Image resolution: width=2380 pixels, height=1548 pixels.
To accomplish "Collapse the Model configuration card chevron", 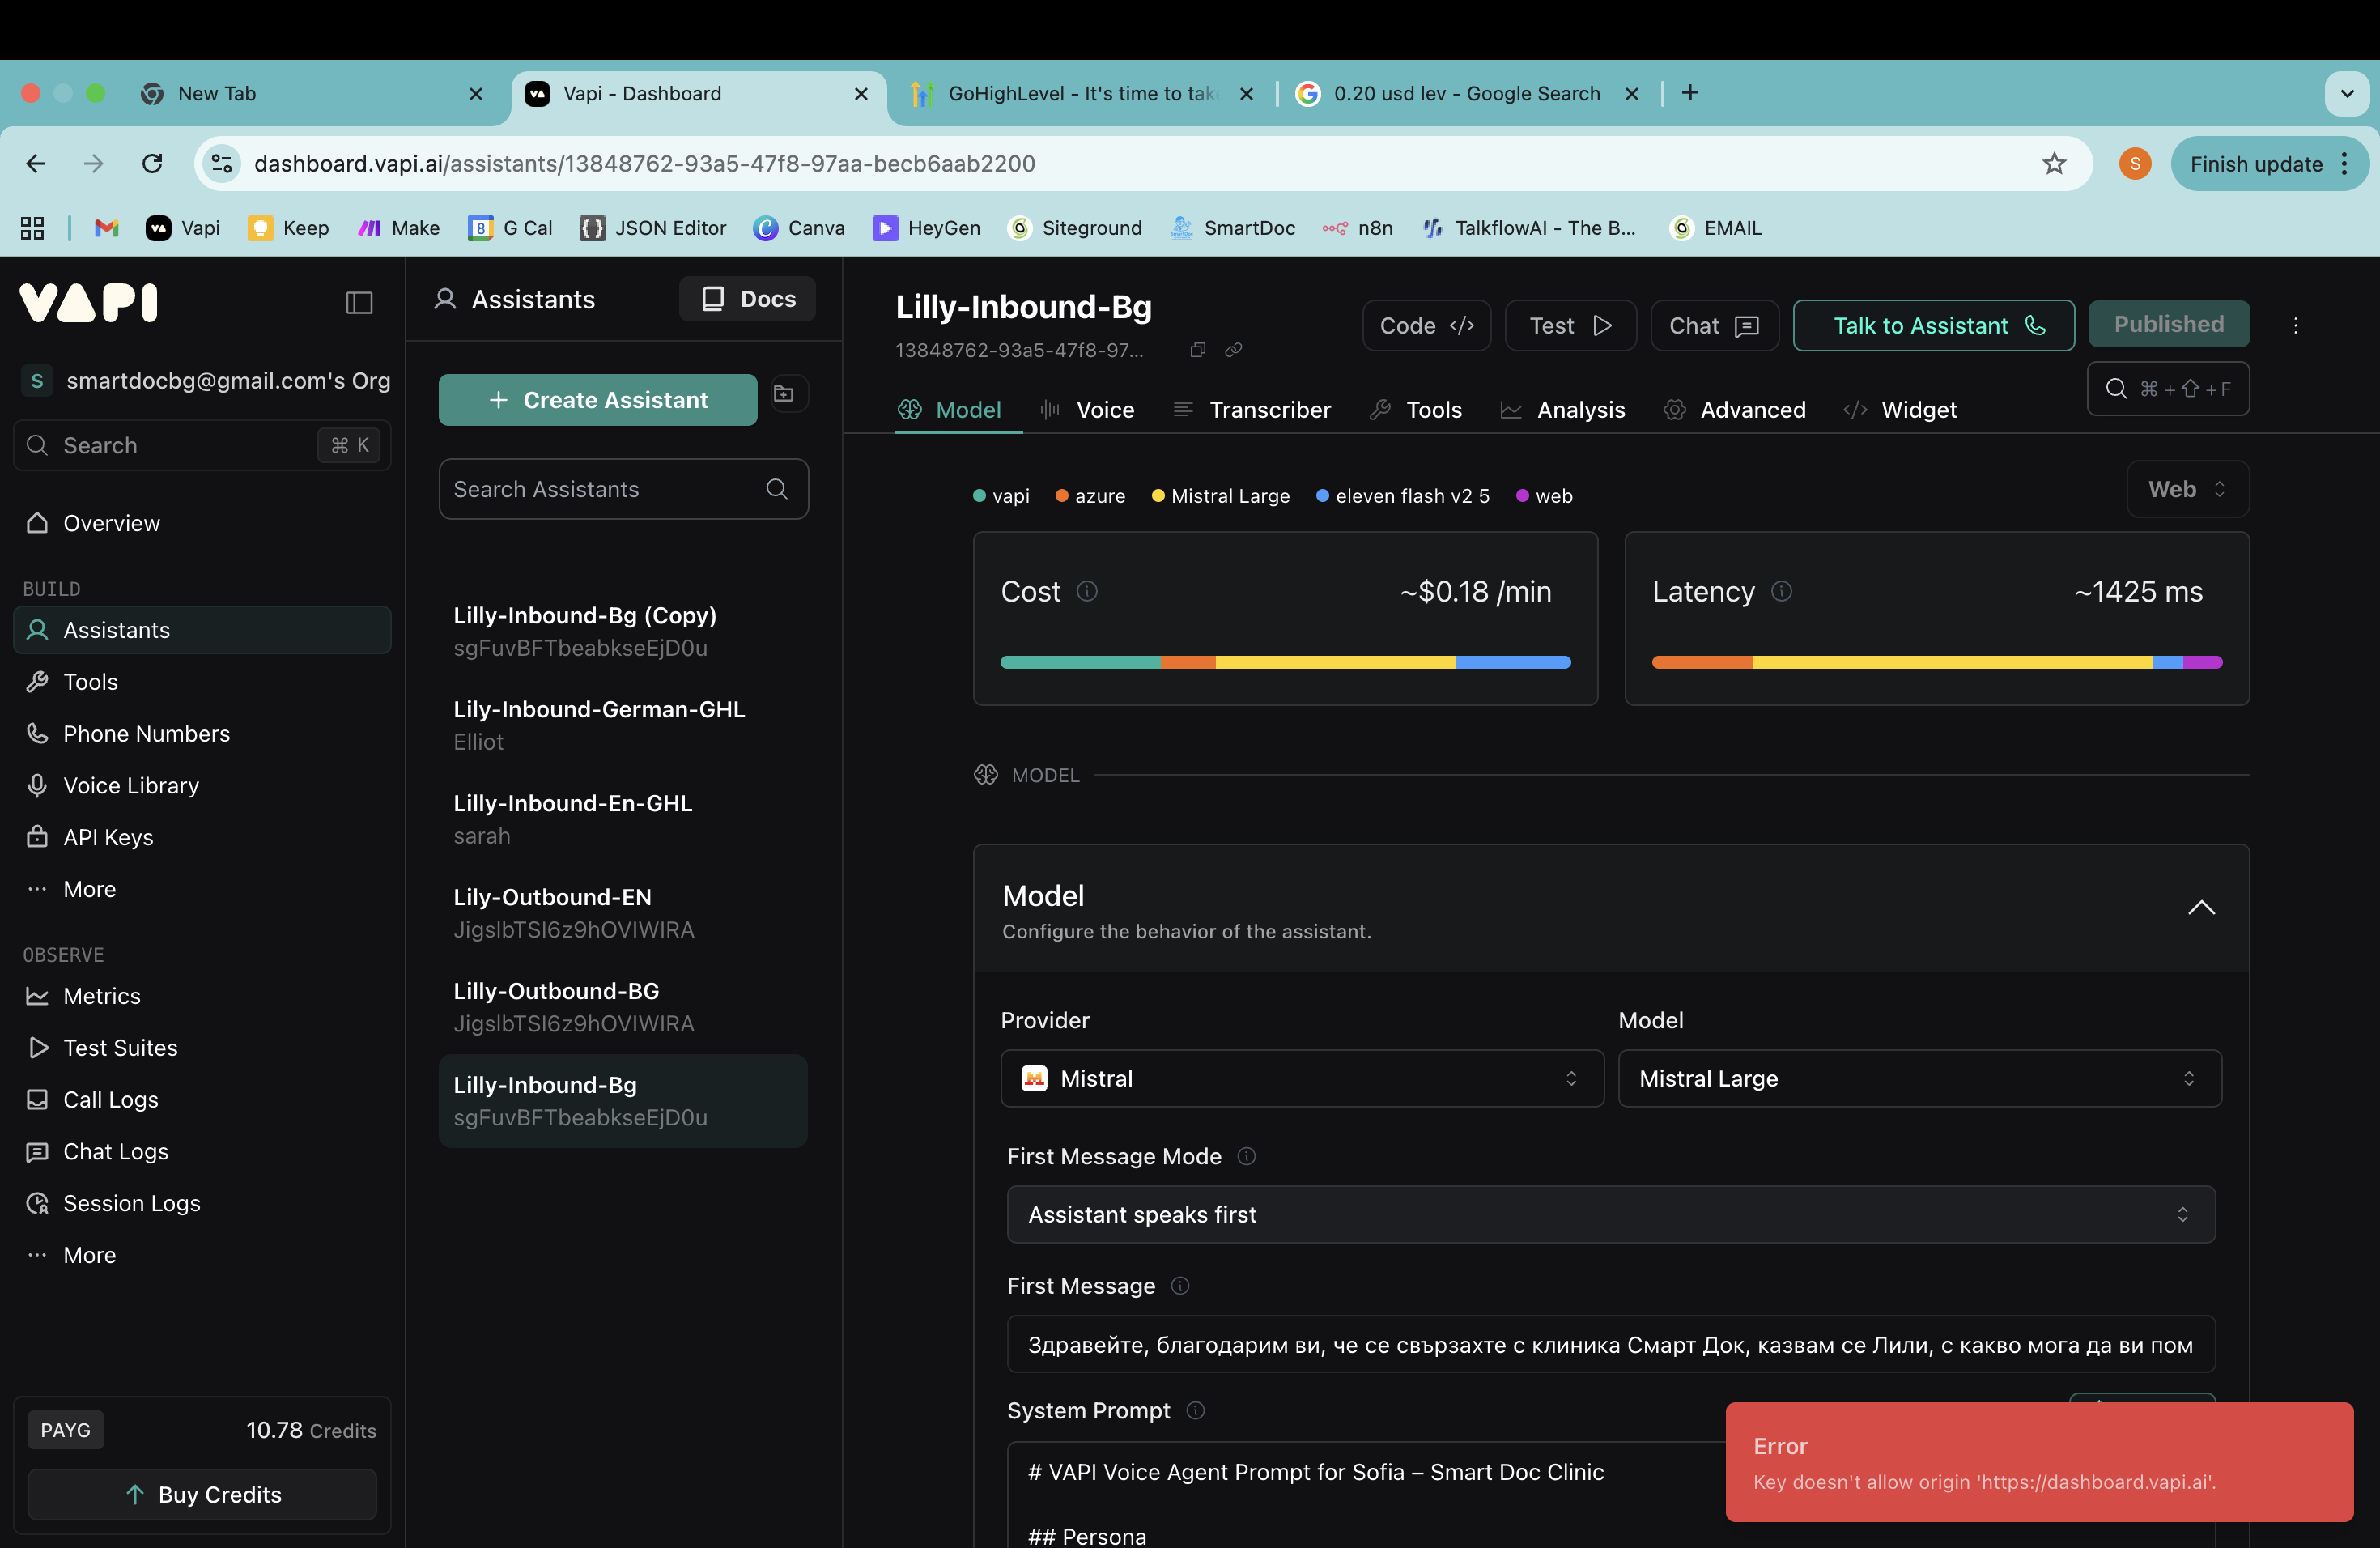I will point(2202,908).
